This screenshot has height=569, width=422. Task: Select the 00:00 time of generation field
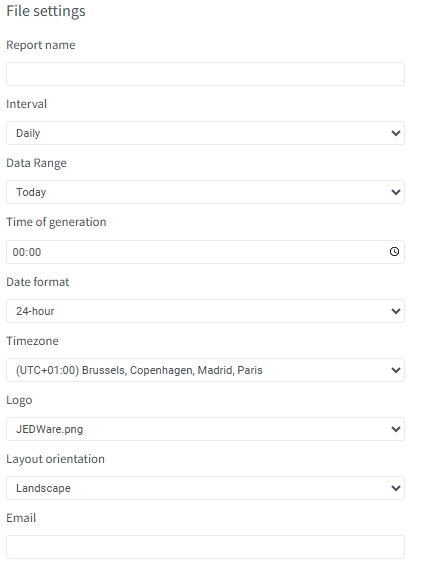(205, 252)
